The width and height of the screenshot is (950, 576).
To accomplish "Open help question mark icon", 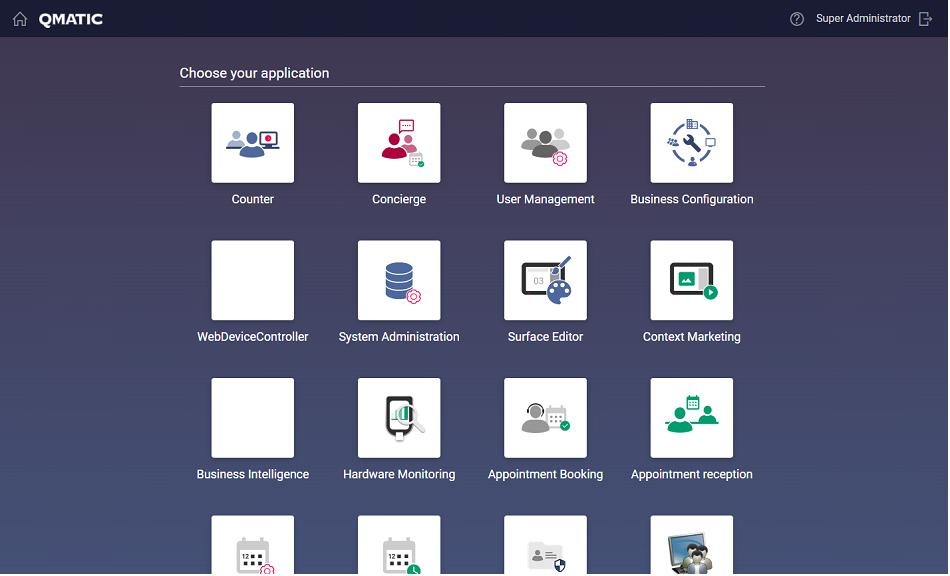I will pyautogui.click(x=797, y=19).
